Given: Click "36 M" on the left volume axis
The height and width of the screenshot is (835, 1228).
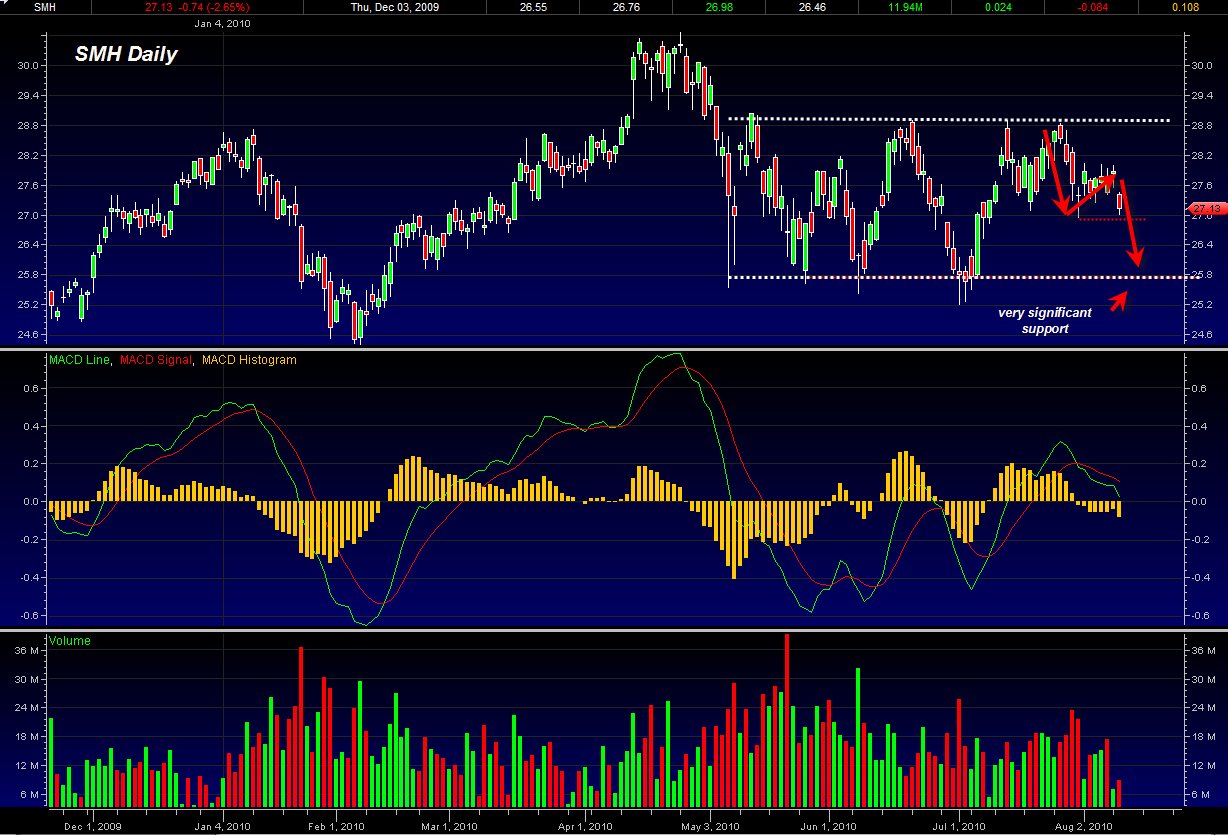Looking at the screenshot, I should coord(26,651).
